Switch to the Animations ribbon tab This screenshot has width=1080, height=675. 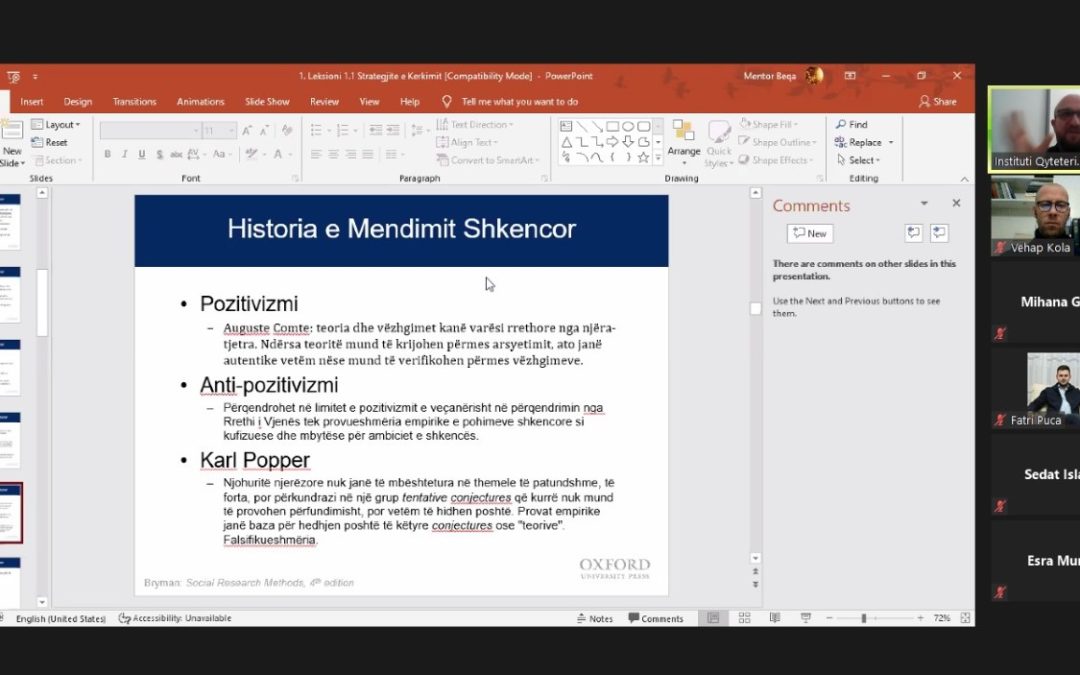click(x=200, y=101)
